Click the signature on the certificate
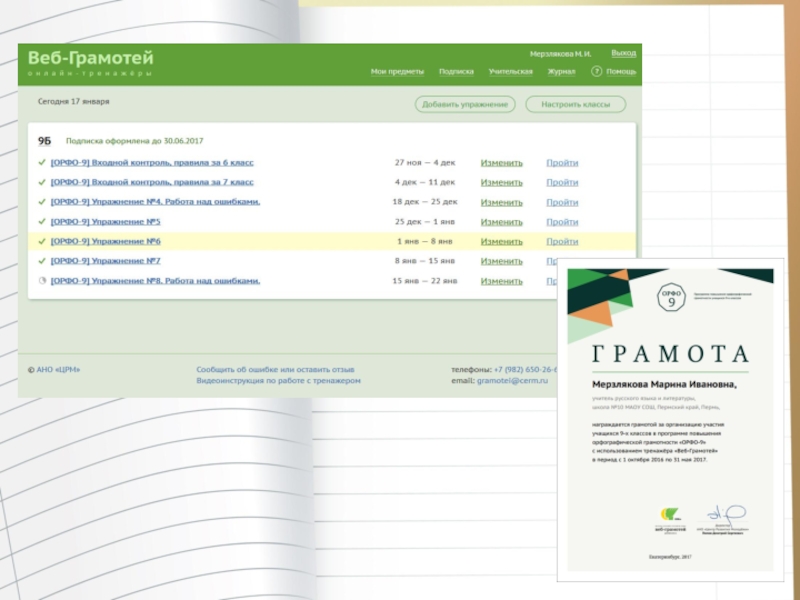The height and width of the screenshot is (600, 800). coord(726,515)
